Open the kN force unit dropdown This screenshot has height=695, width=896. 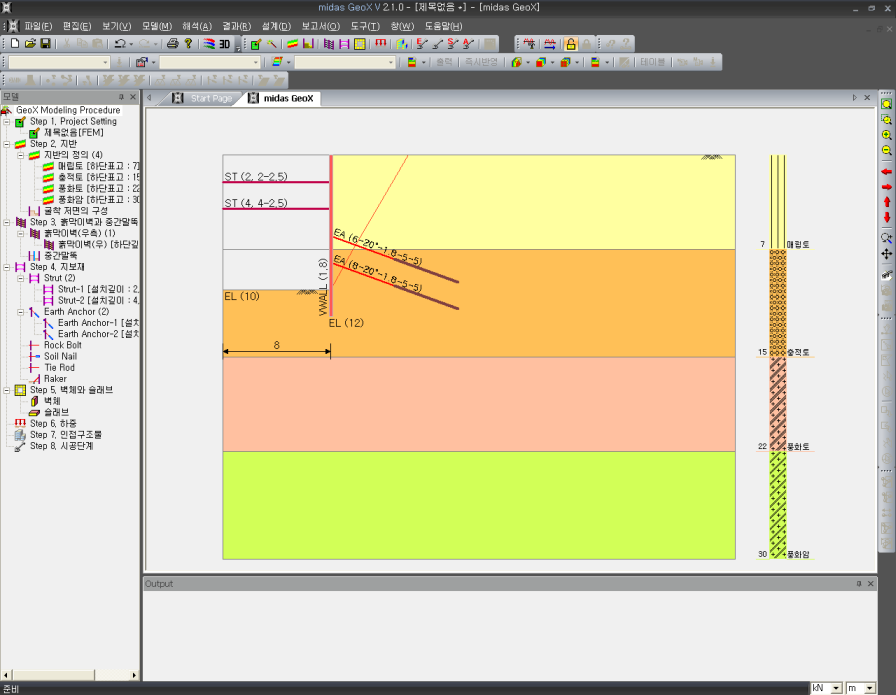(x=834, y=688)
